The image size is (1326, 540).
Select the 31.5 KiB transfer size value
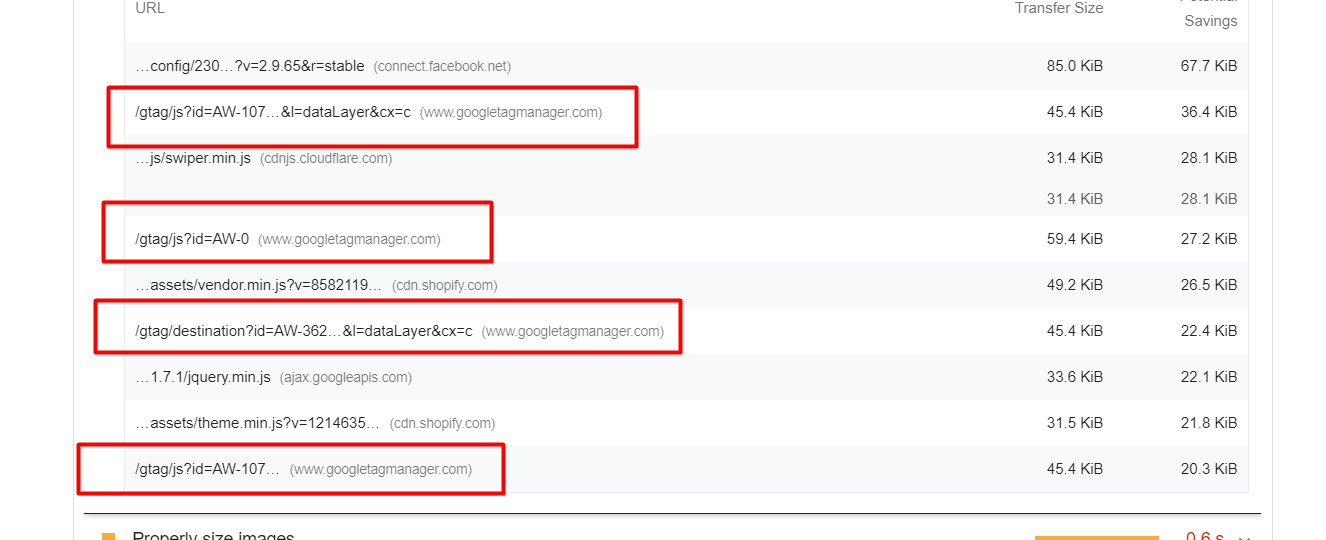pos(1075,423)
